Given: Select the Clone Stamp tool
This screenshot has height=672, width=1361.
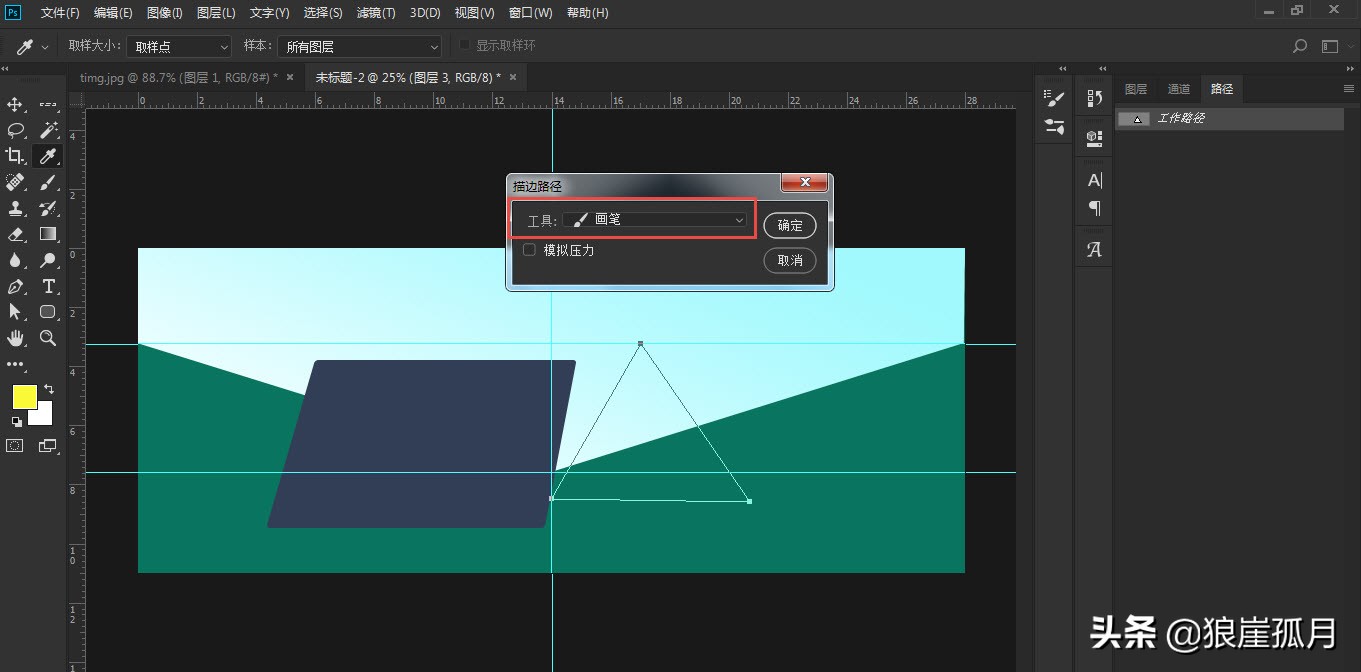Looking at the screenshot, I should pos(15,208).
